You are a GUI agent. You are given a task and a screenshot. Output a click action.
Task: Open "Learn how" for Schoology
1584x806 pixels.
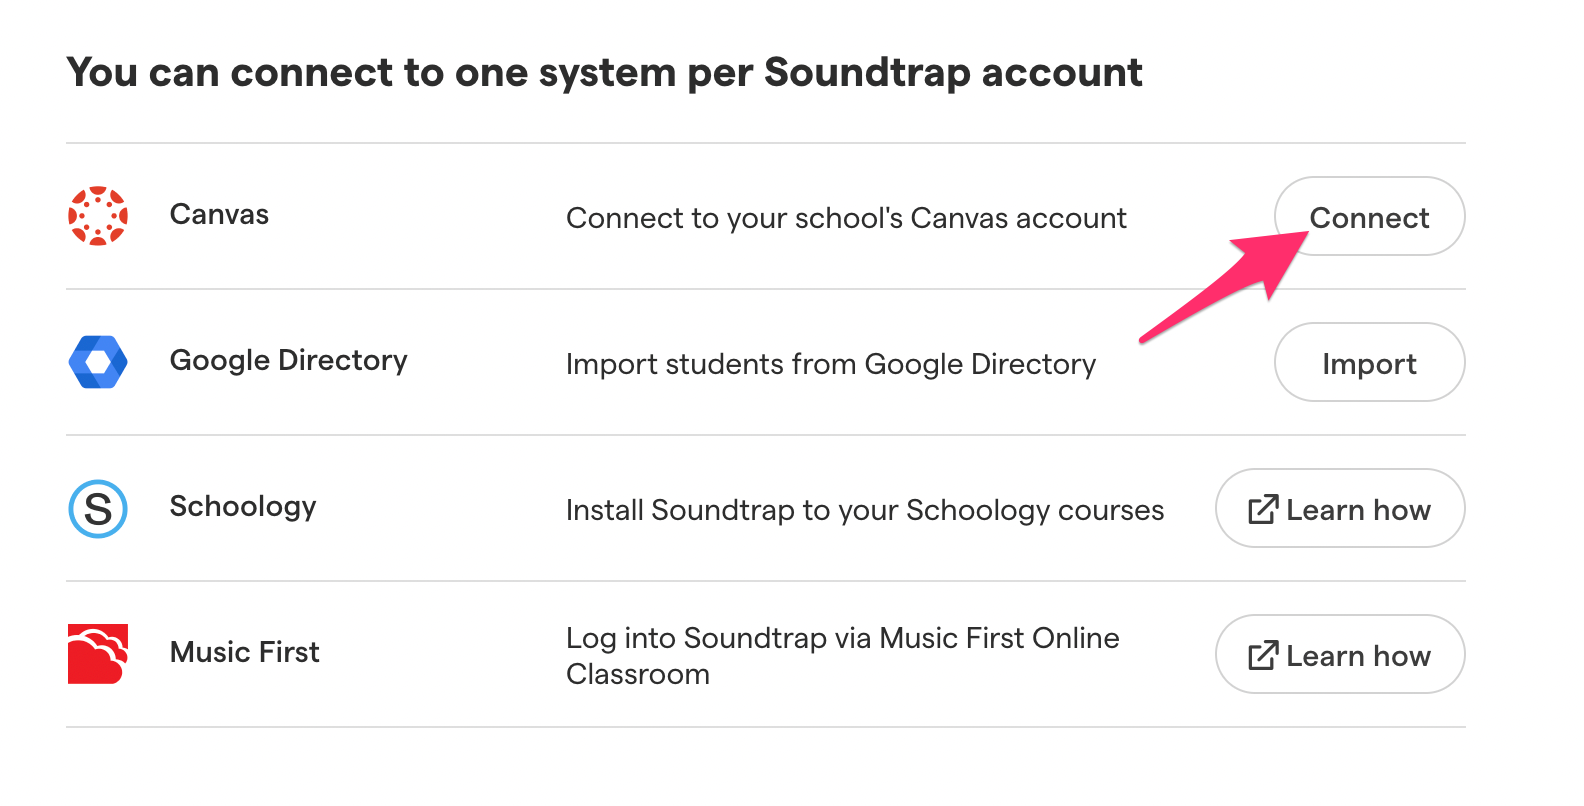[1340, 509]
